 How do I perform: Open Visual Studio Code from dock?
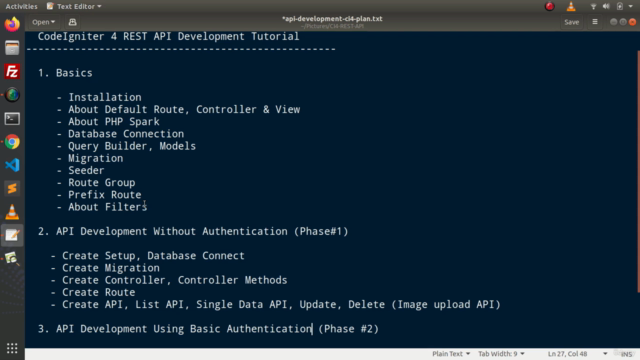pos(12,165)
